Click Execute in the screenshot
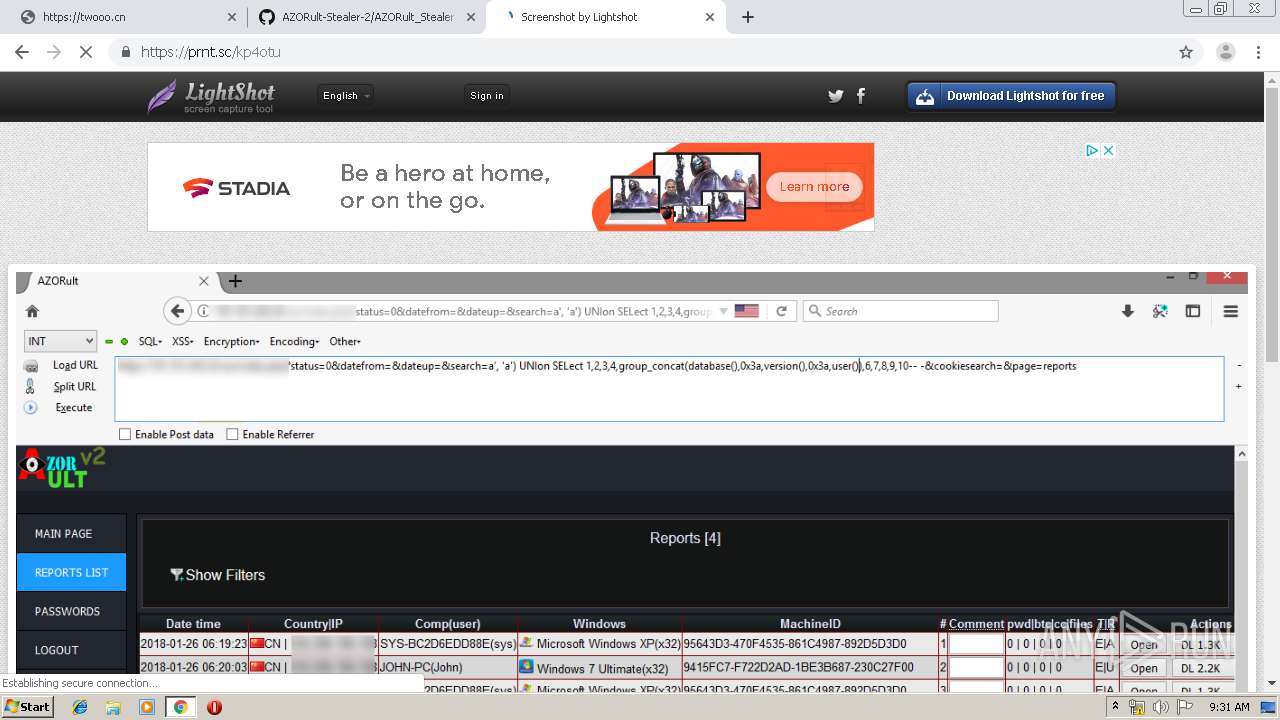1280x720 pixels. point(74,407)
